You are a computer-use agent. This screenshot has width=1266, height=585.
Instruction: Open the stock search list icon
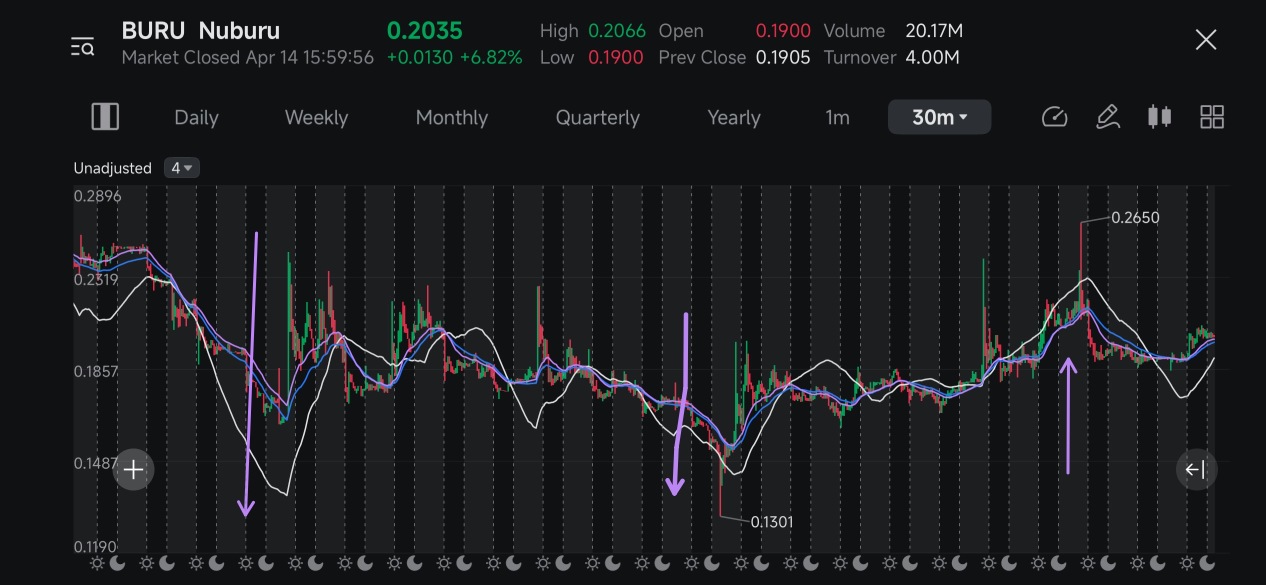pyautogui.click(x=82, y=45)
